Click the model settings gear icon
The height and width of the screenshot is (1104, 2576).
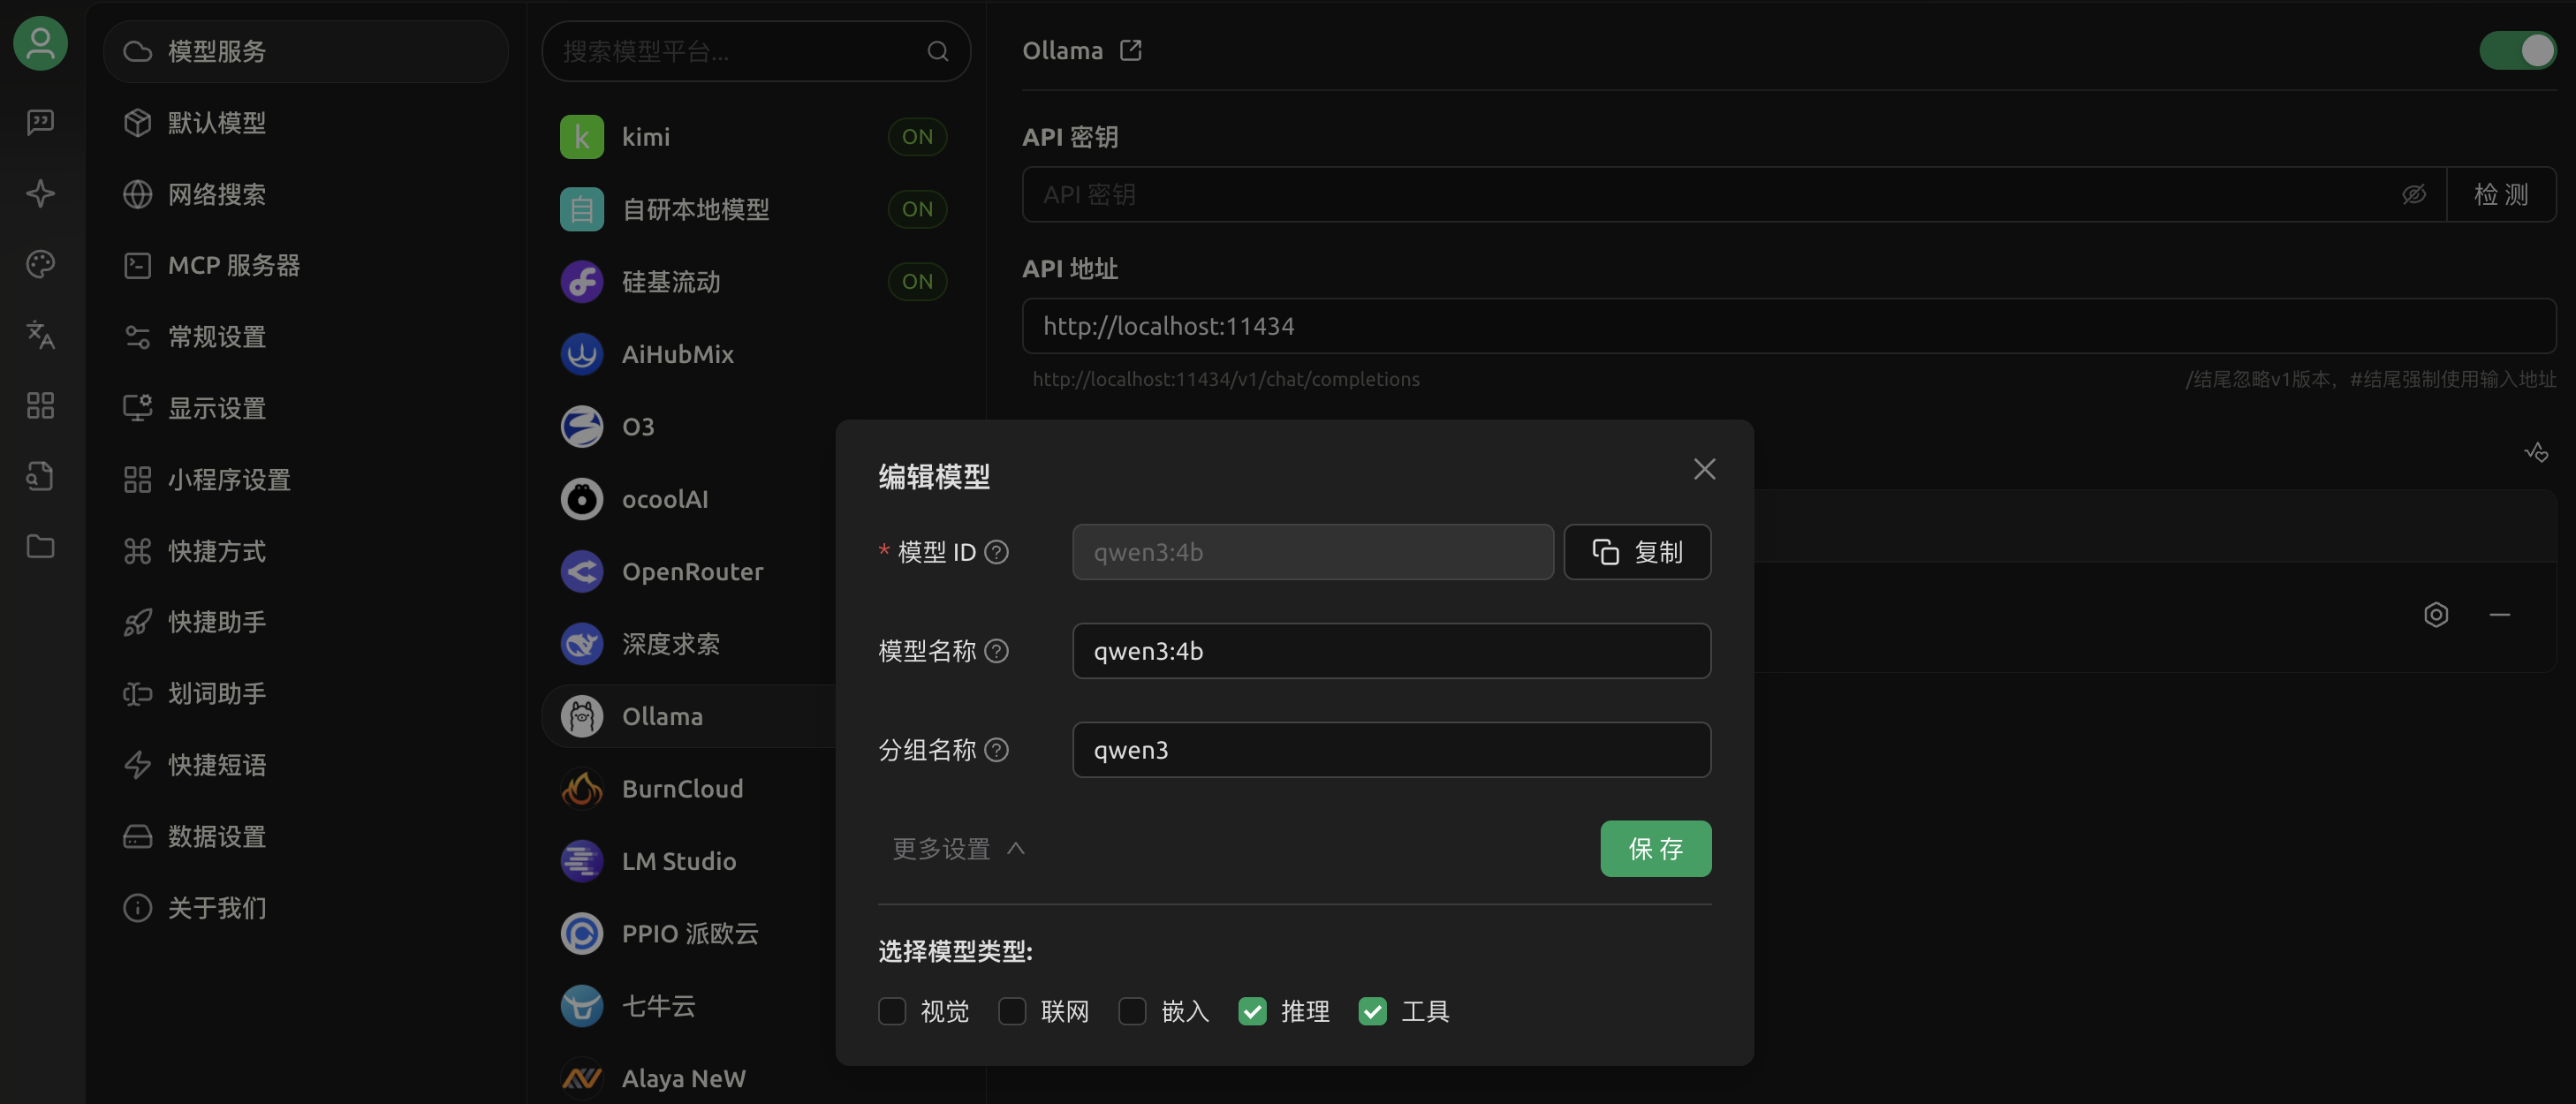2435,614
